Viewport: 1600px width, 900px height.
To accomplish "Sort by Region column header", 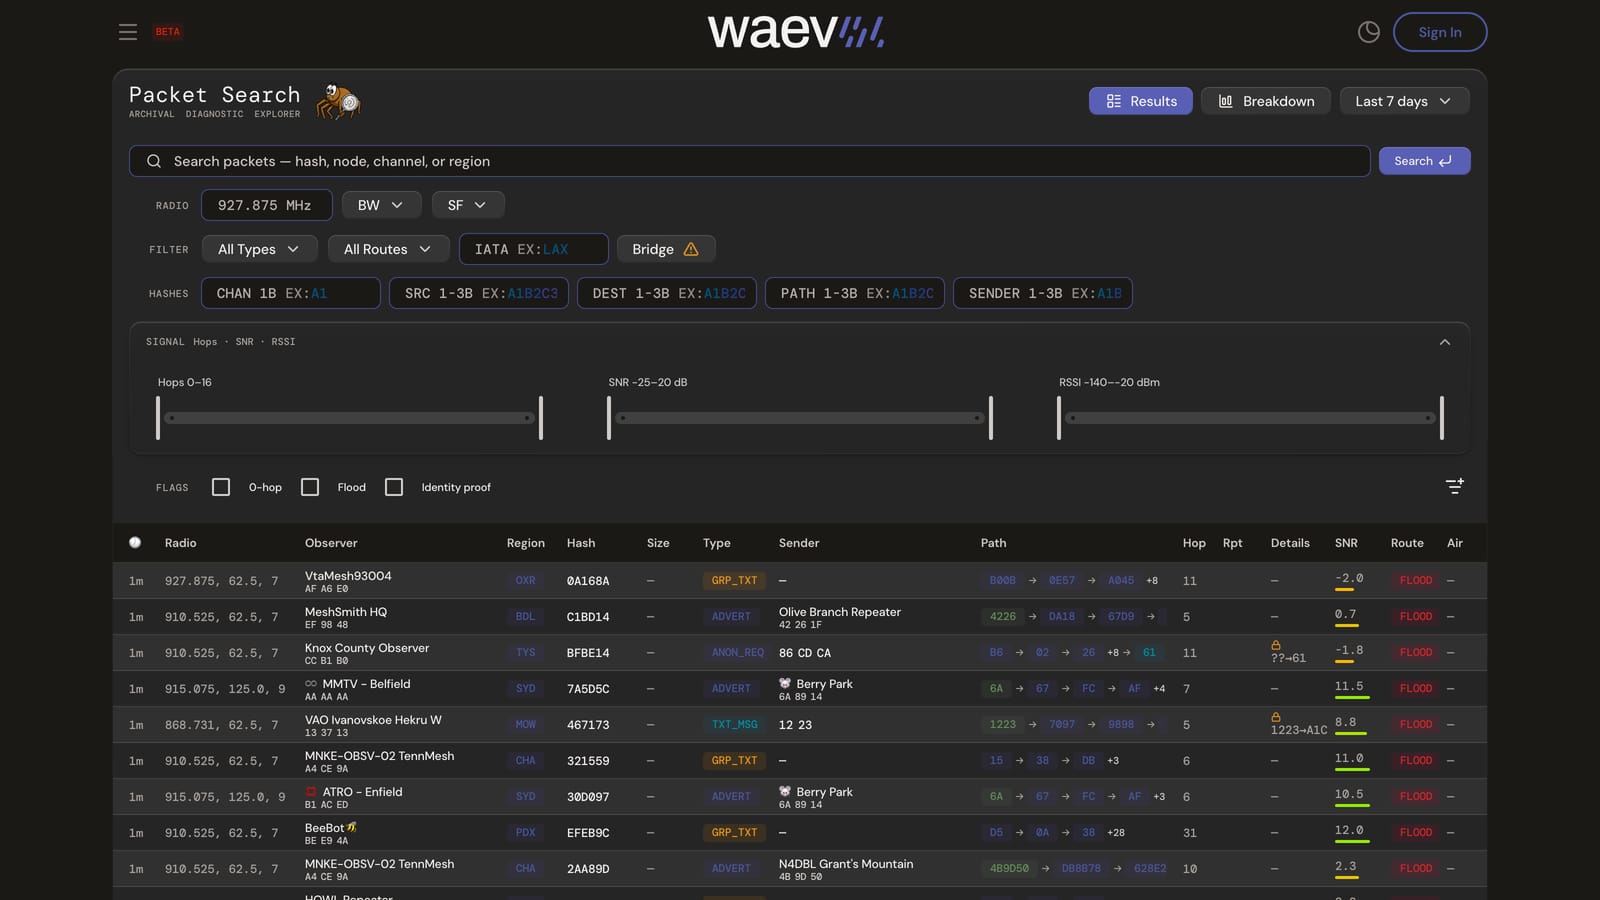I will (x=526, y=543).
